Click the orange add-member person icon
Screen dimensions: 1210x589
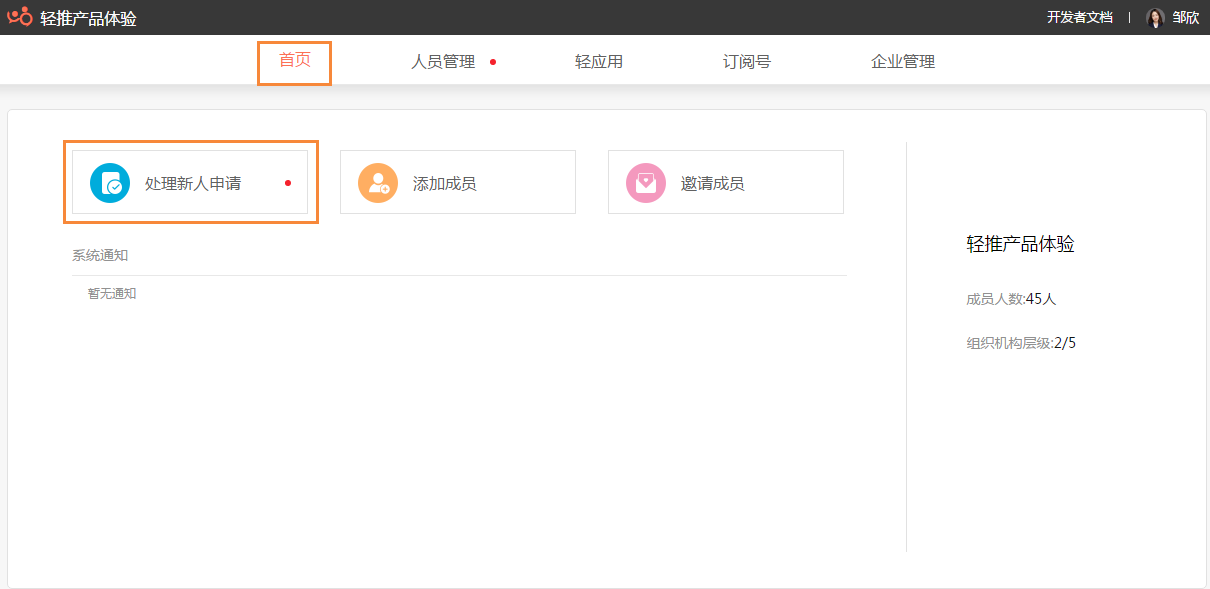377,182
